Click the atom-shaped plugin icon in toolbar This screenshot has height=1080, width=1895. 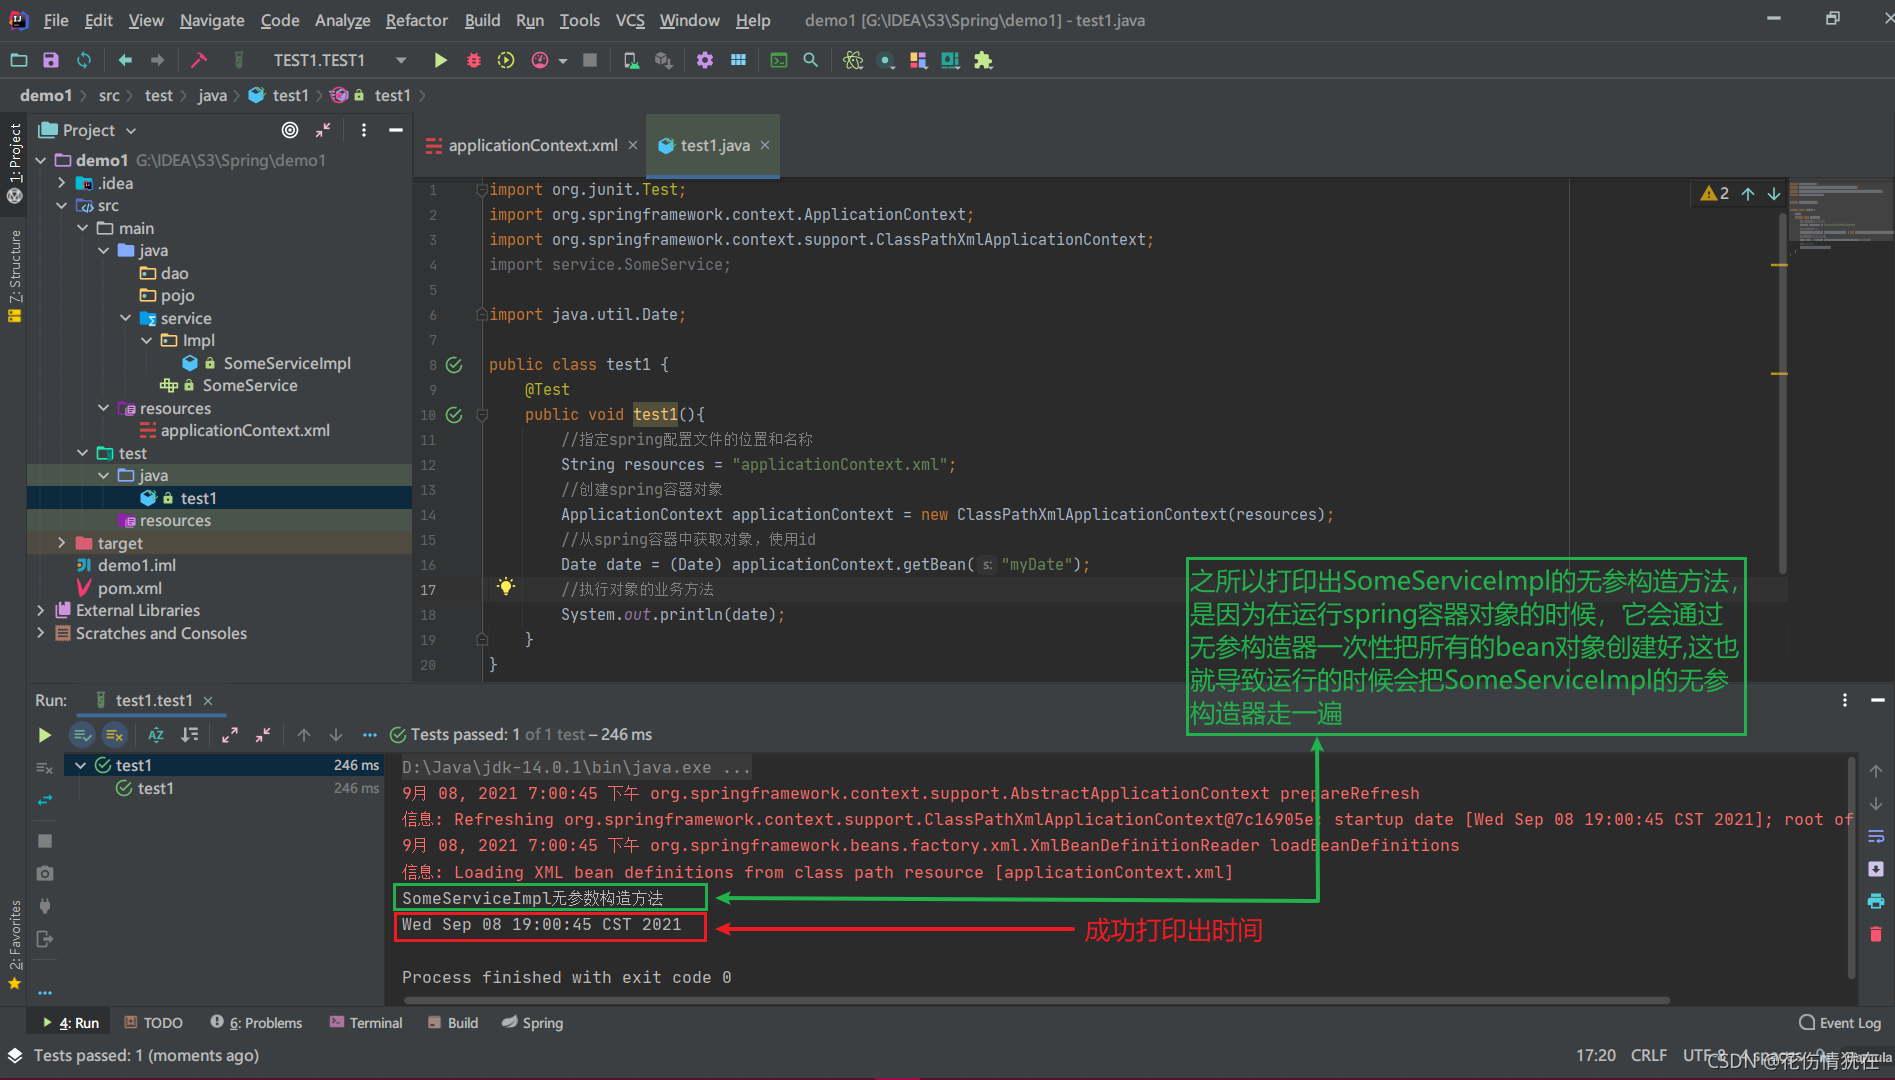tap(853, 60)
